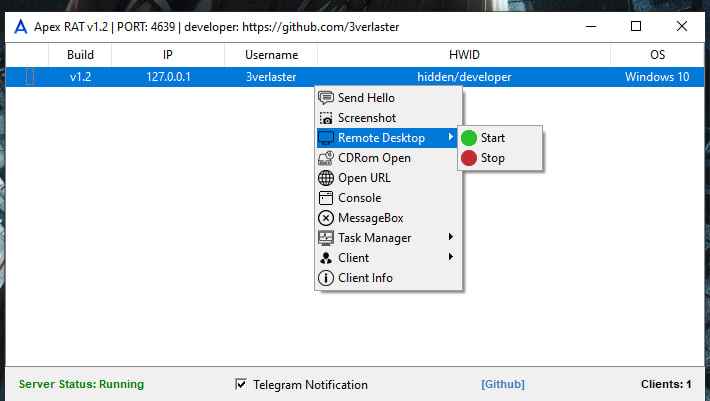Stop the remote desktop session
The height and width of the screenshot is (401, 710).
click(500, 158)
